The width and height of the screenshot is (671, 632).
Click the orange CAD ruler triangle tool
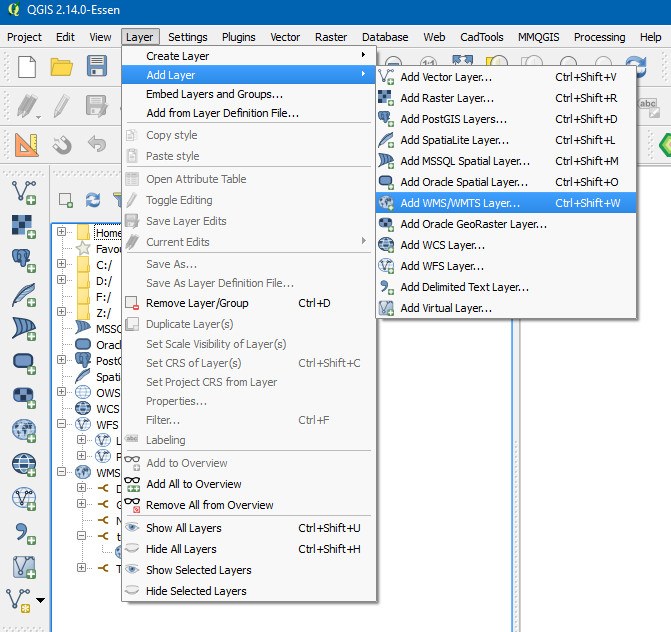coord(27,144)
